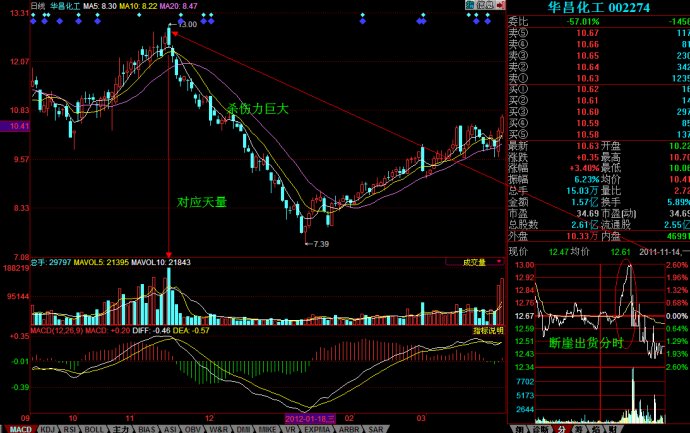Screen dimensions: 690x433
Task: Click the 指标说明 indicator description link
Action: (488, 328)
